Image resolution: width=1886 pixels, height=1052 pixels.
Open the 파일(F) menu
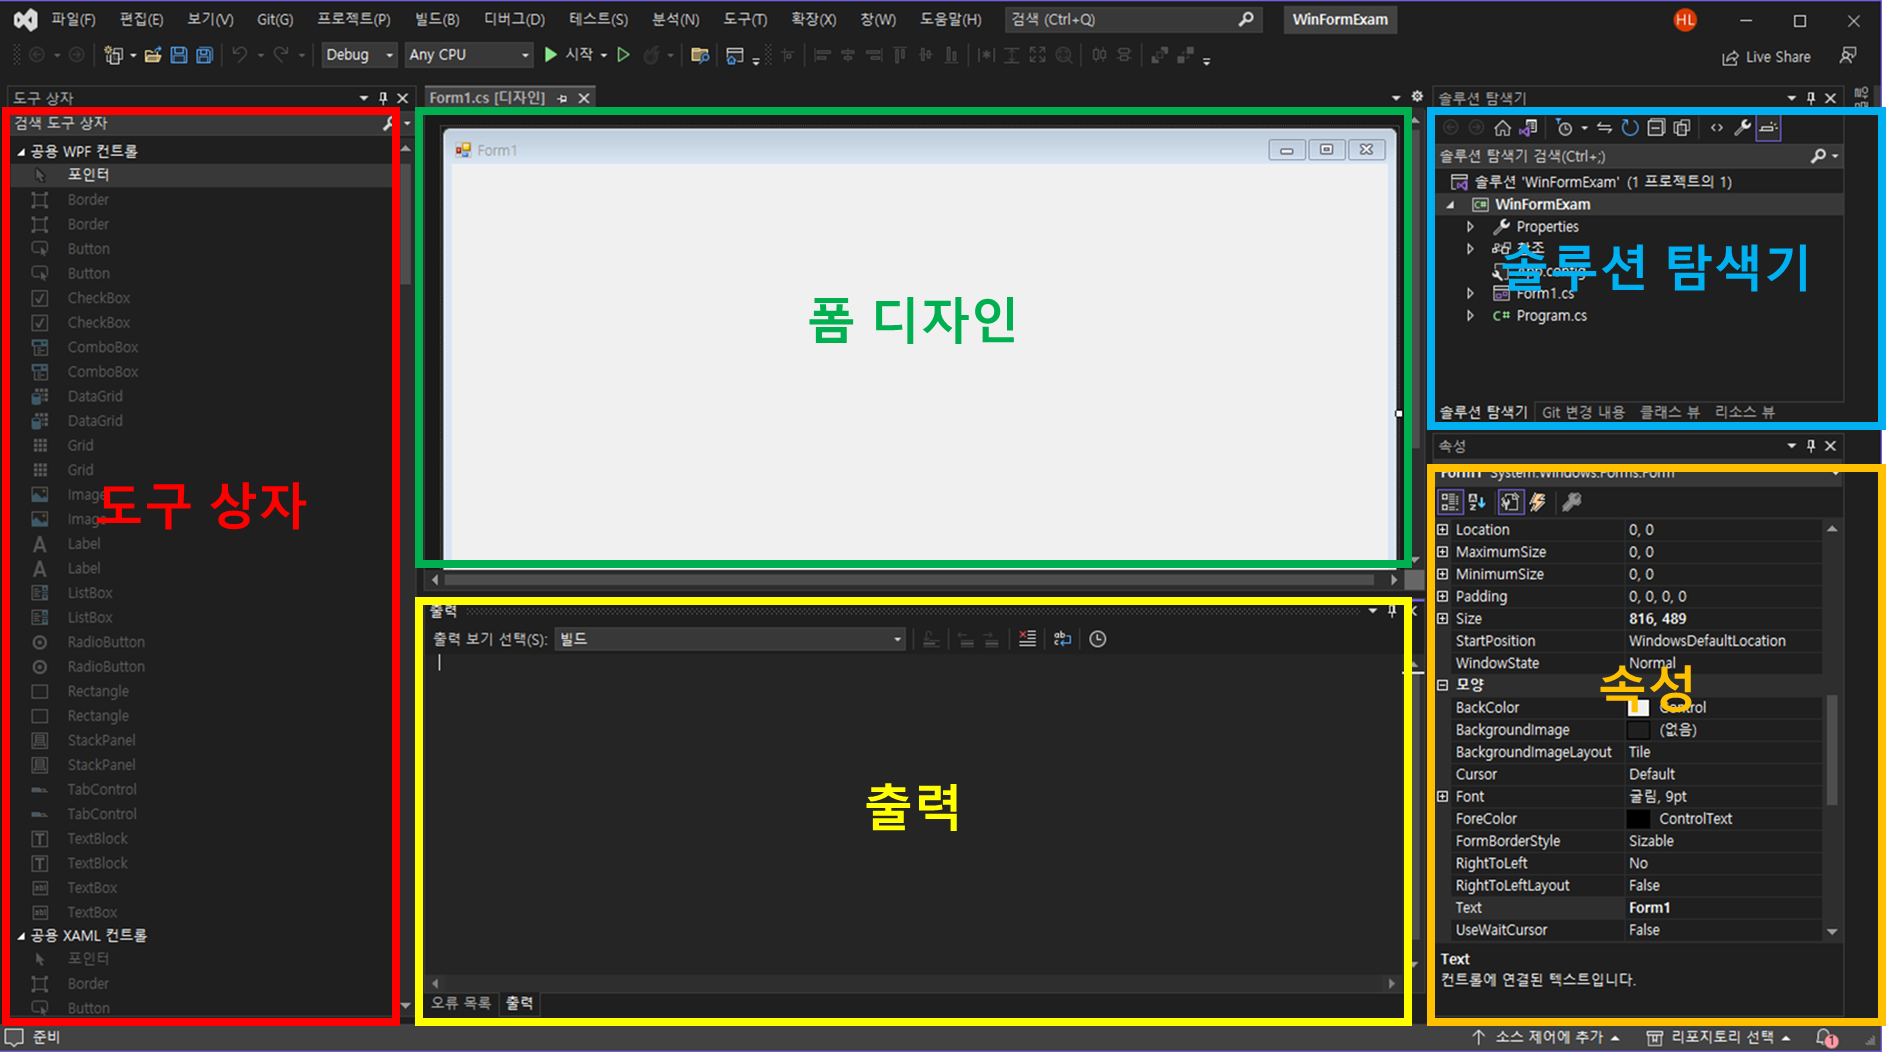coord(74,19)
